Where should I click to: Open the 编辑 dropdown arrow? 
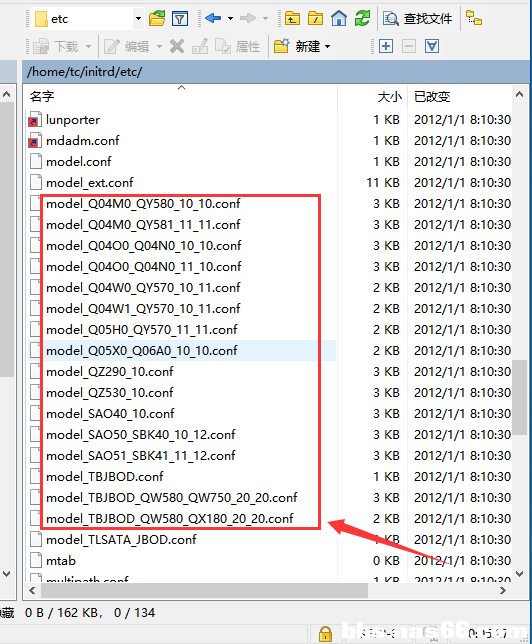click(159, 46)
